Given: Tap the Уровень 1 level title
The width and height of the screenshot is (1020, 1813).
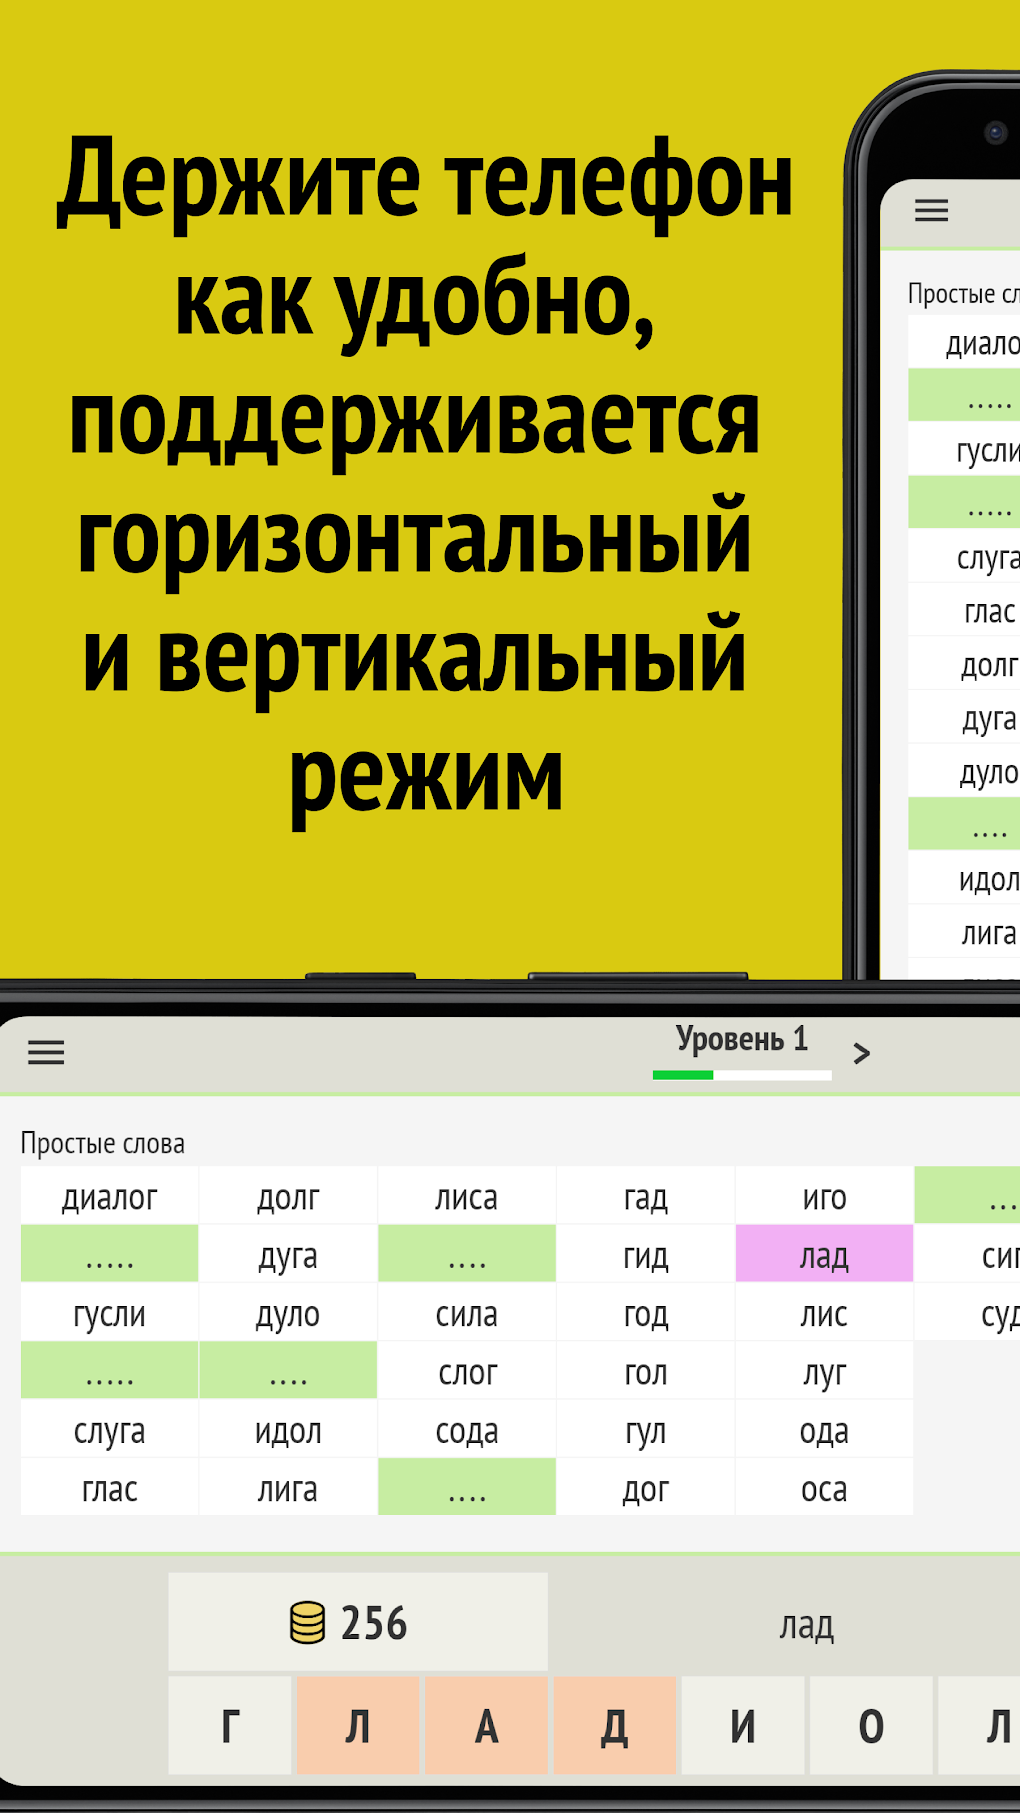Looking at the screenshot, I should point(742,1039).
